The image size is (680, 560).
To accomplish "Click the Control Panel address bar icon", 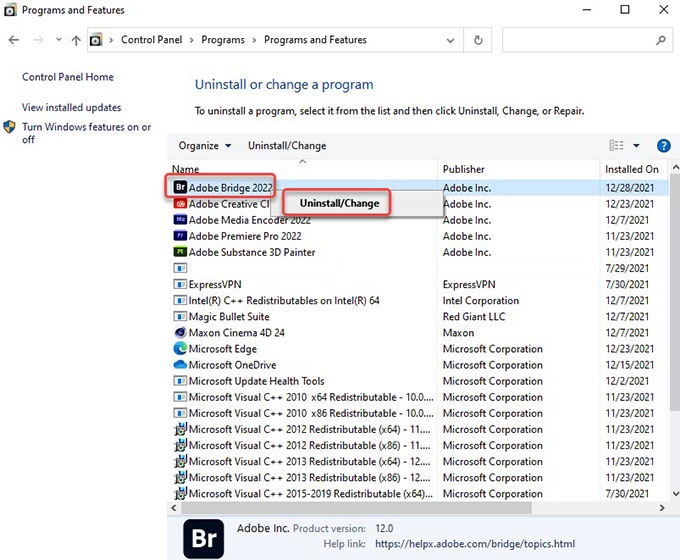I will click(96, 40).
